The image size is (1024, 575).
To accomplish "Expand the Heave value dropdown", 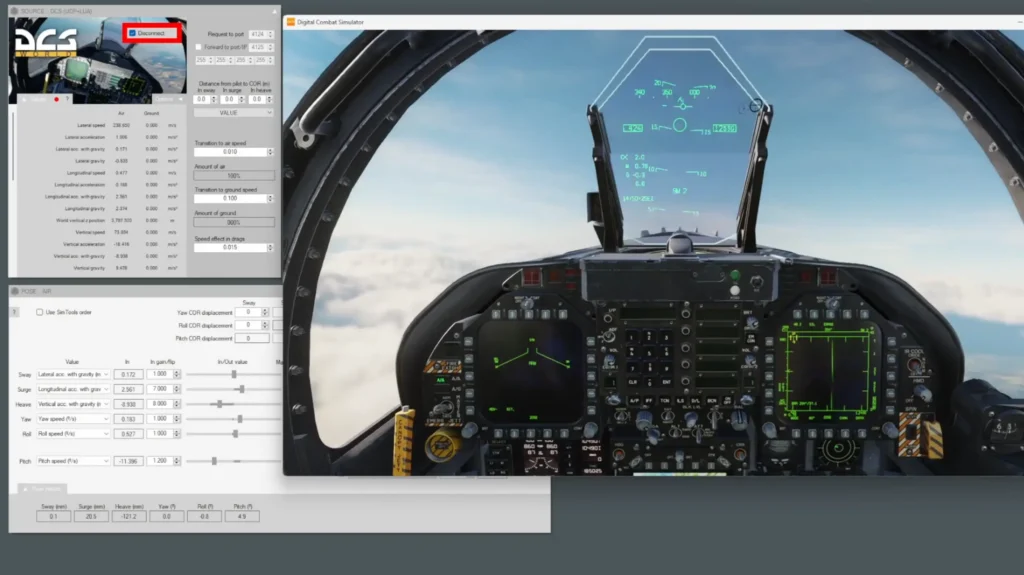I will tap(72, 404).
